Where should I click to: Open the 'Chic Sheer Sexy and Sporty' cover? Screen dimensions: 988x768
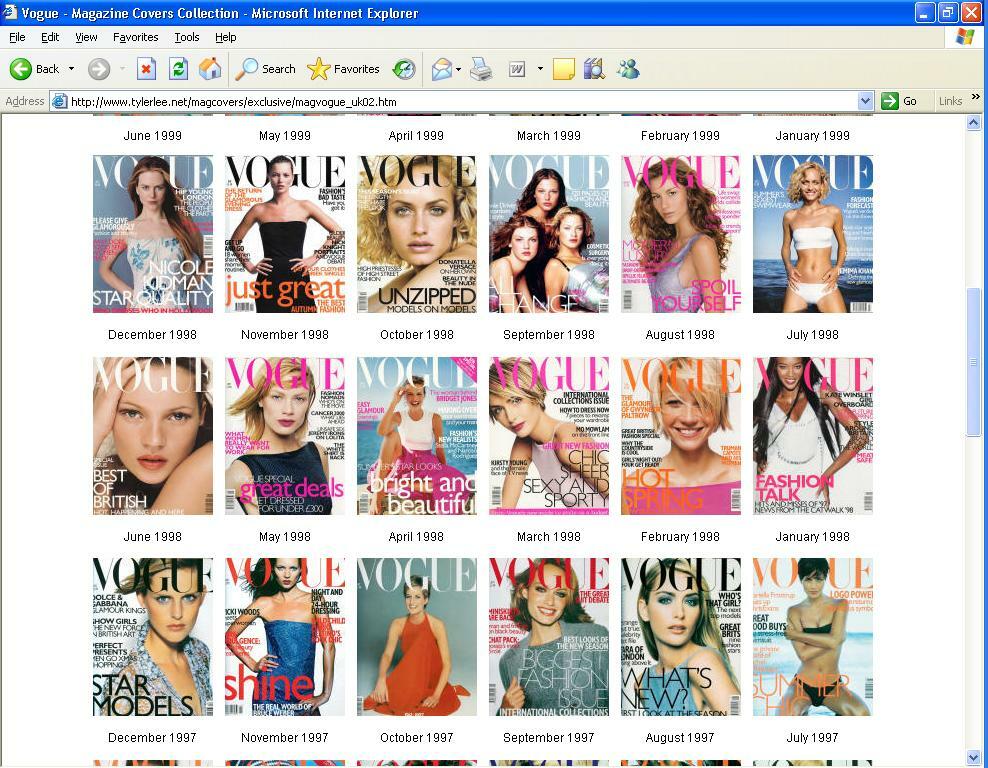(x=549, y=436)
